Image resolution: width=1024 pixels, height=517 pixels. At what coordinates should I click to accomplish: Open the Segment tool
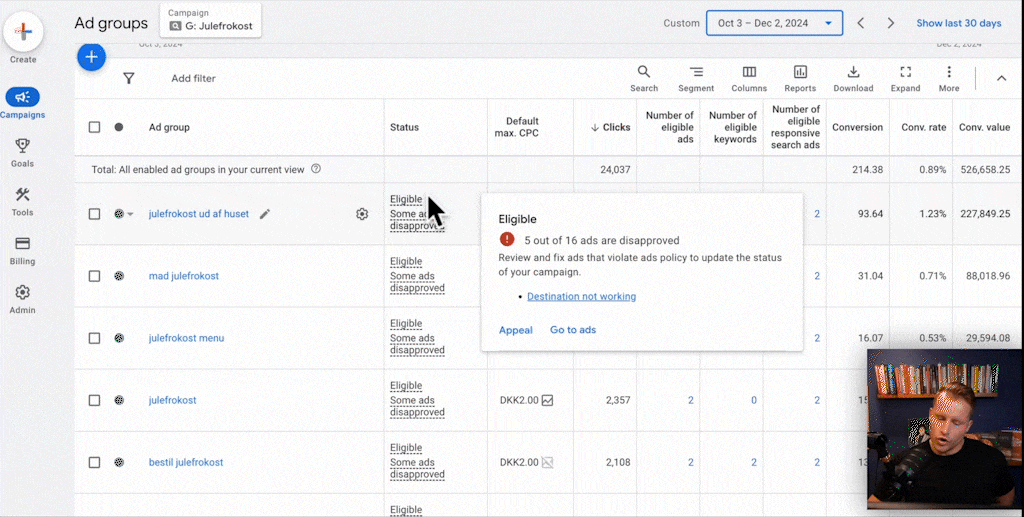tap(696, 78)
